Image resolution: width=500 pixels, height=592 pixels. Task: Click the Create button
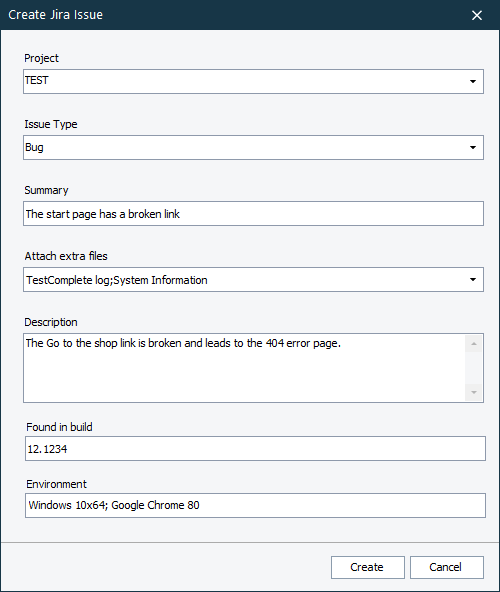(x=368, y=567)
